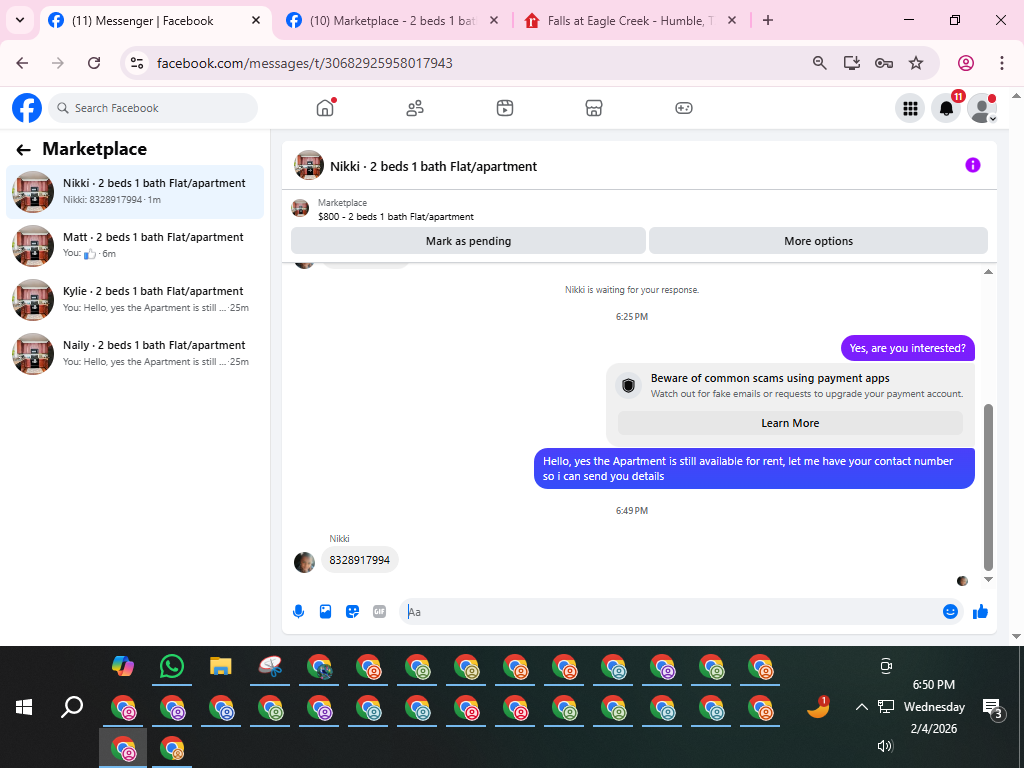Send a thumbs-up like
Screen dimensions: 1024x768
click(980, 611)
